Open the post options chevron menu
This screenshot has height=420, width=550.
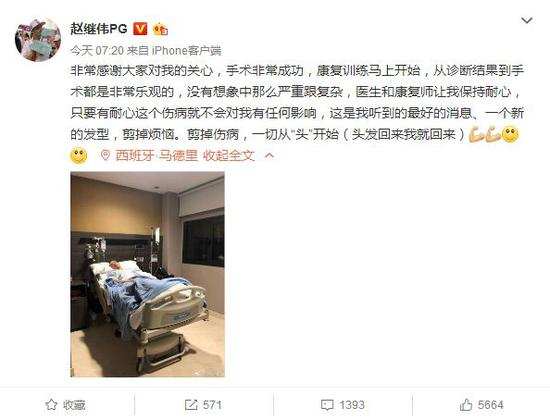pyautogui.click(x=526, y=21)
